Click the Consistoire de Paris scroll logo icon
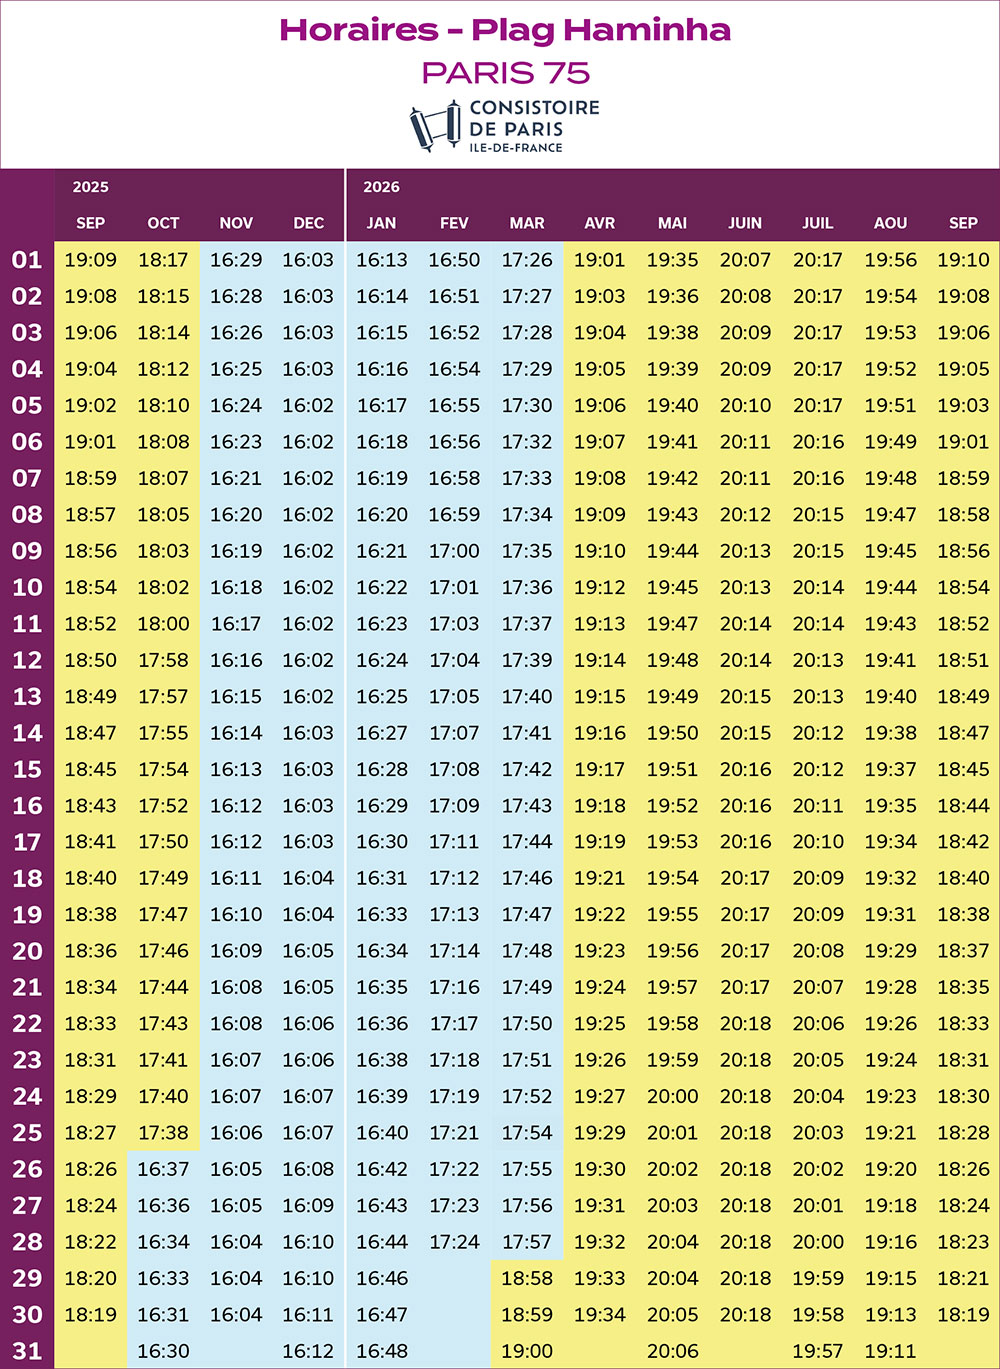The image size is (1000, 1369). pyautogui.click(x=434, y=127)
